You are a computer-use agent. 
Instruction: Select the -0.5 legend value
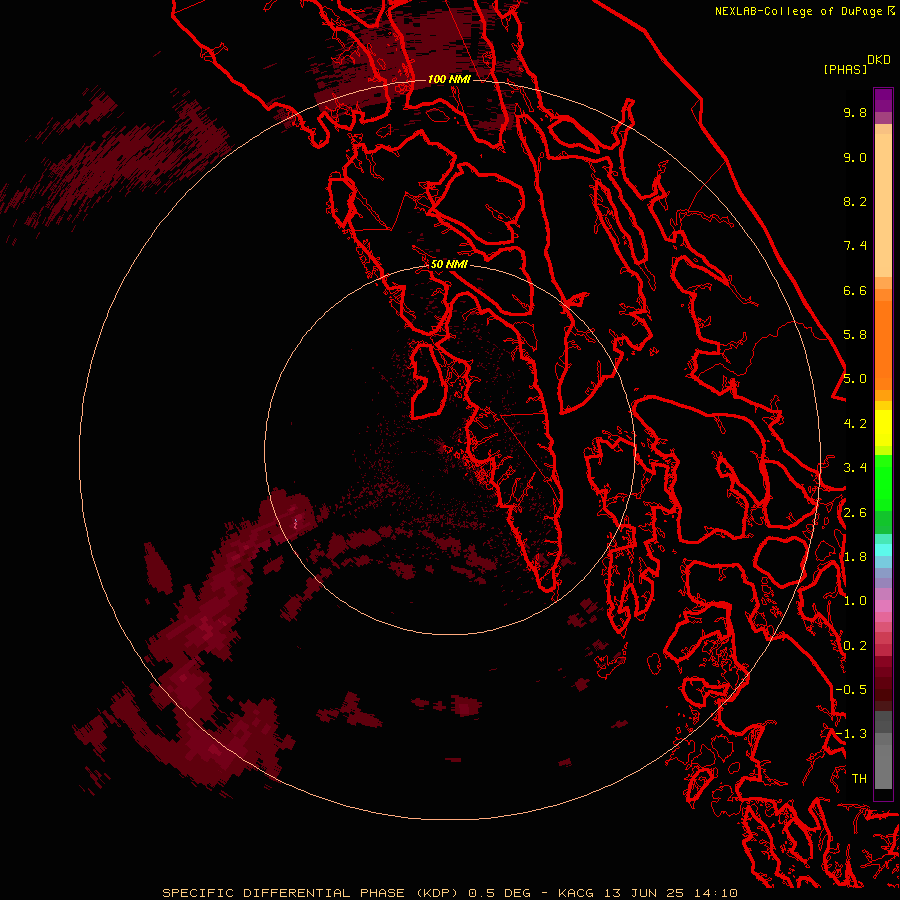pos(851,690)
